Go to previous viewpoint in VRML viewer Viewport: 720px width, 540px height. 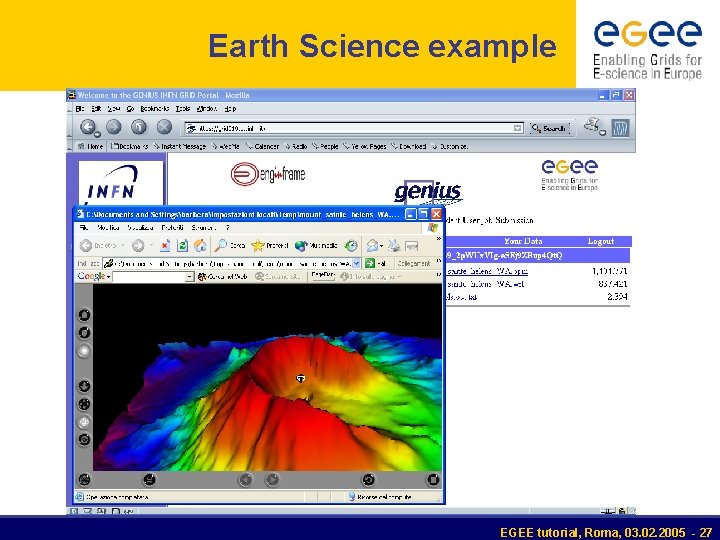pyautogui.click(x=246, y=480)
